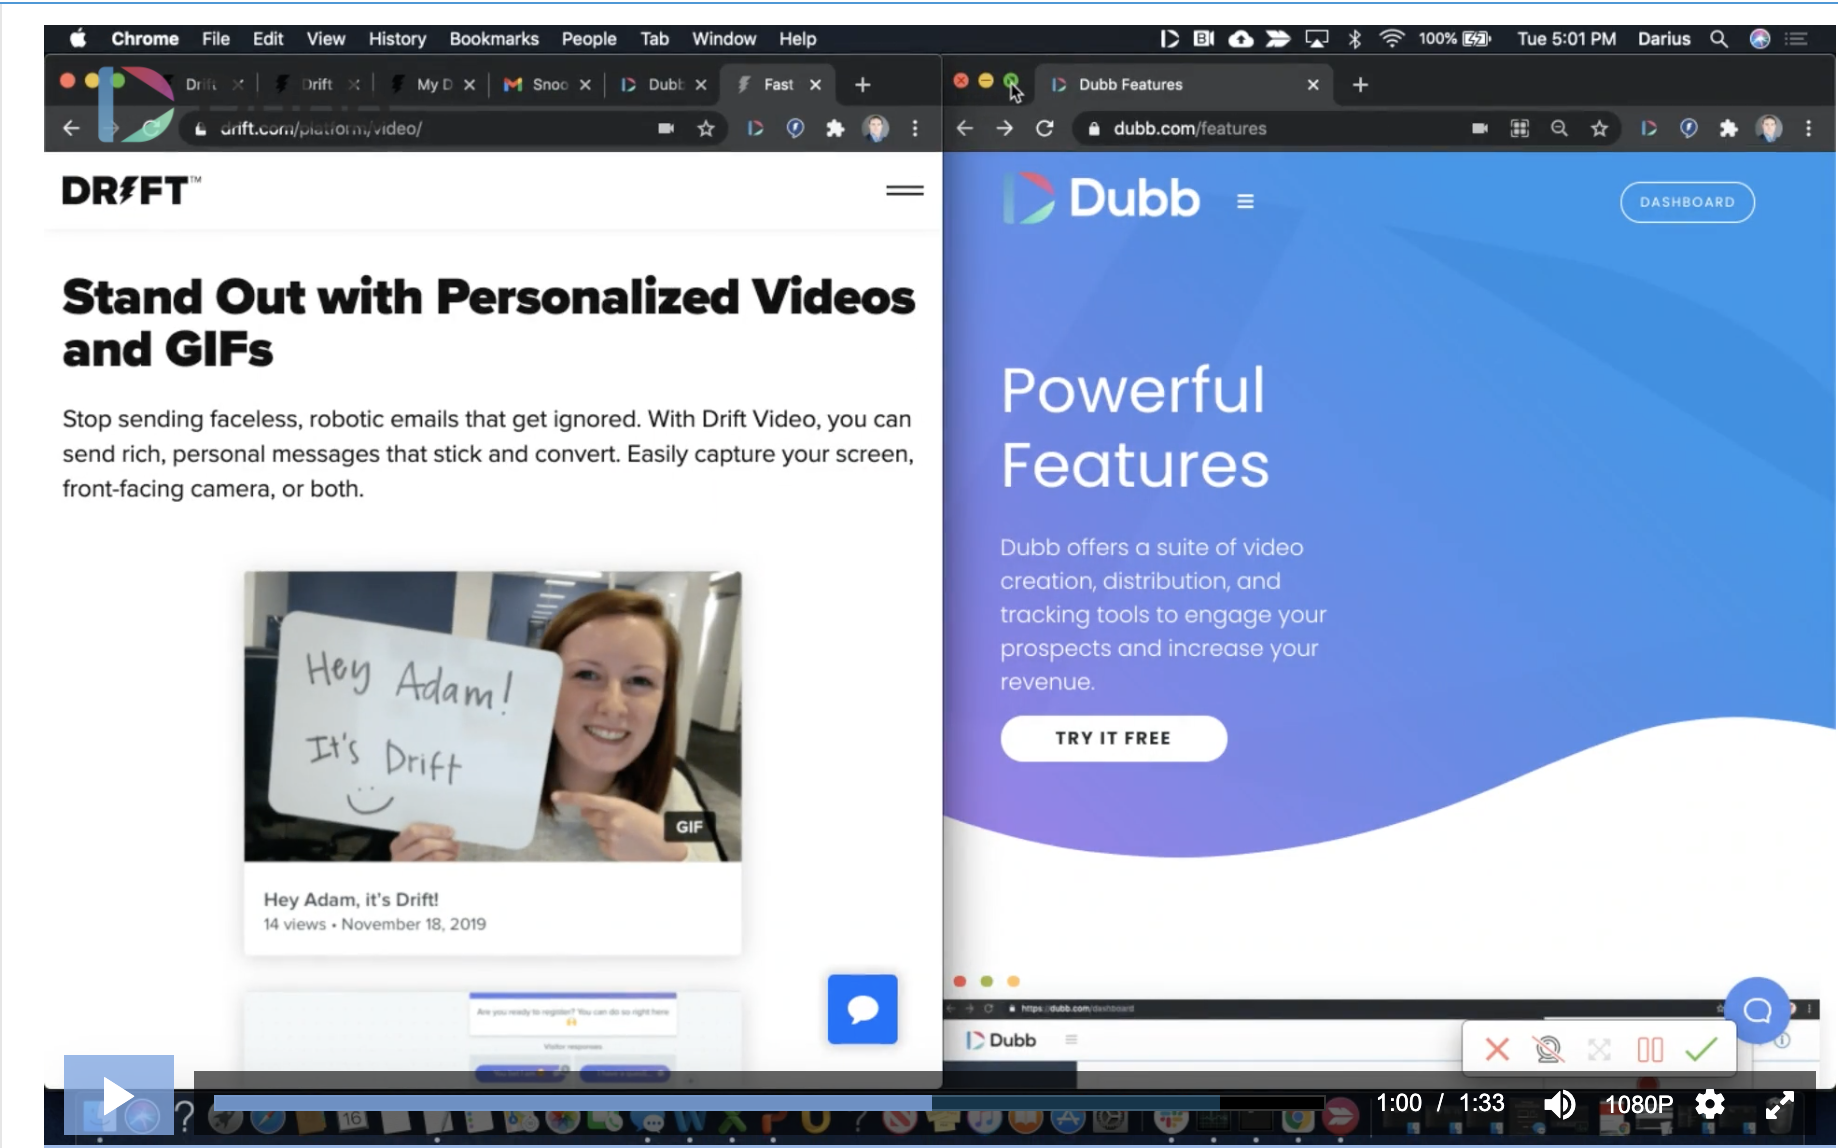The image size is (1838, 1148).
Task: Open the Extensions puzzle icon in the left window
Action: pyautogui.click(x=835, y=128)
